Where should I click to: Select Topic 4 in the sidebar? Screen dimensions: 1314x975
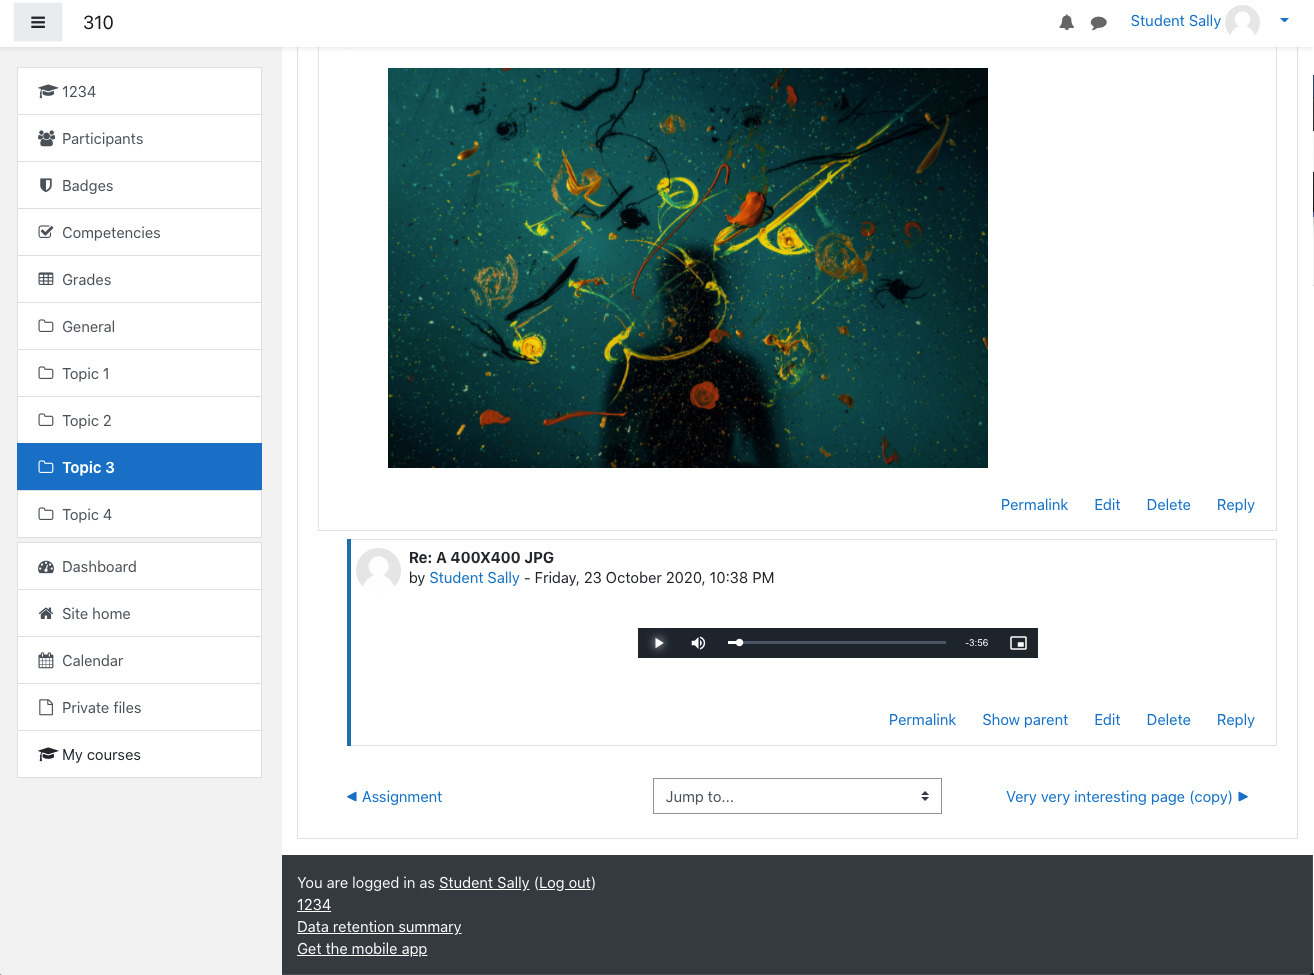[140, 514]
